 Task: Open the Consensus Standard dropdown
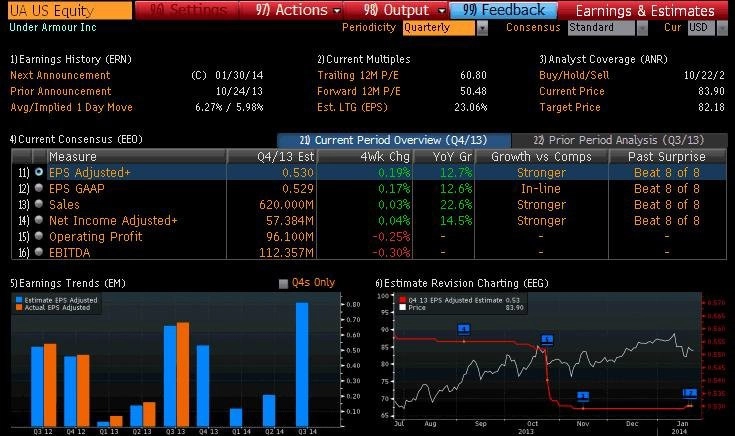click(x=642, y=28)
